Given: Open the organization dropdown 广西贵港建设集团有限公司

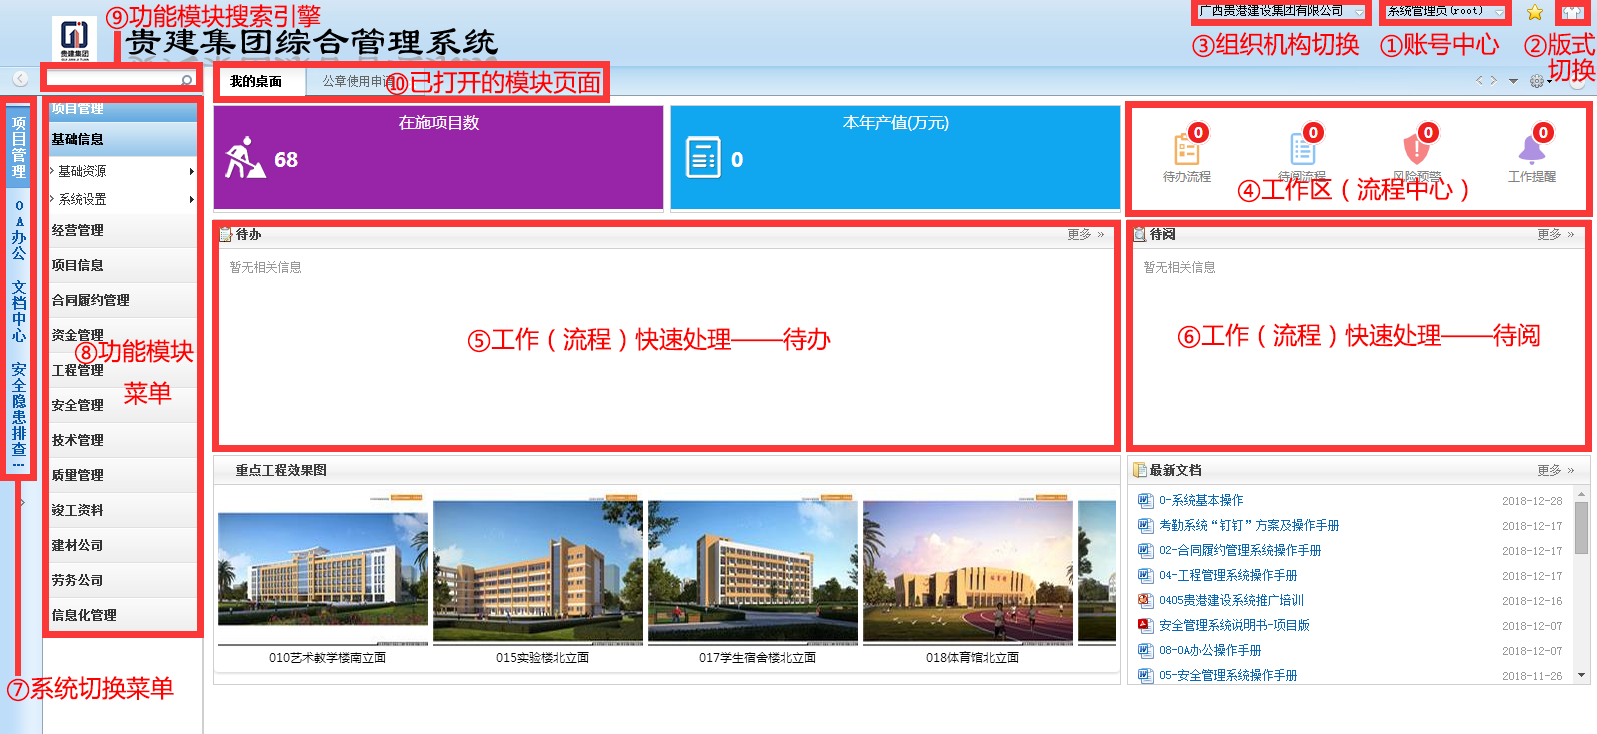Looking at the screenshot, I should click(1281, 12).
